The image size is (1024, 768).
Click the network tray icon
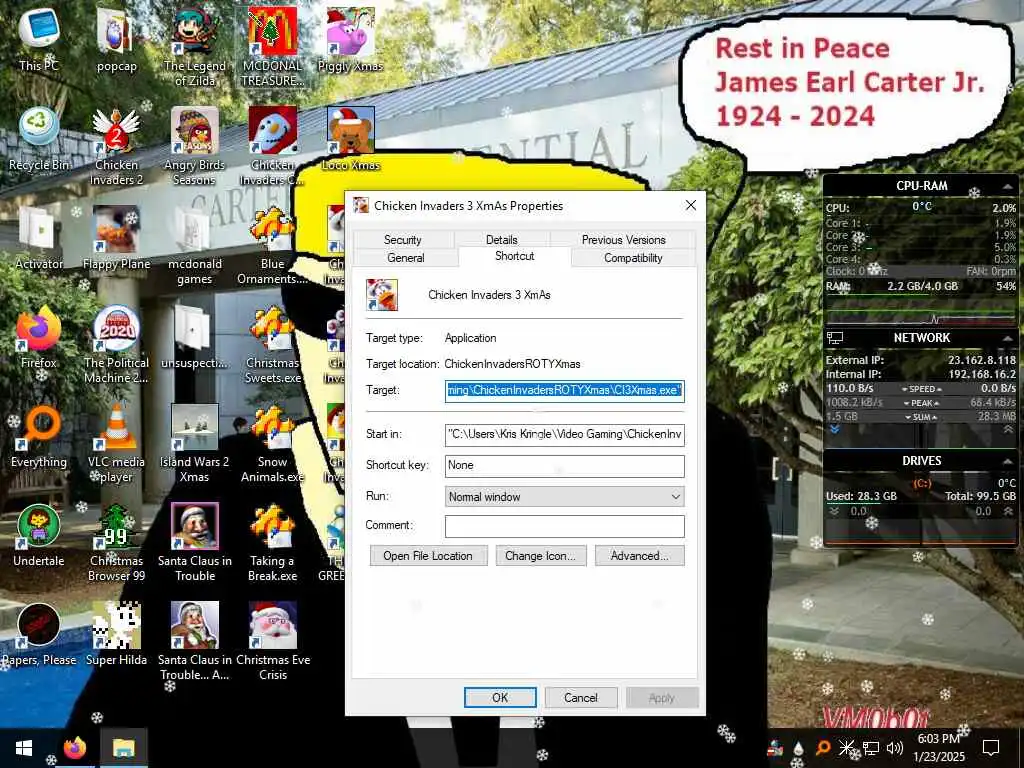click(x=871, y=748)
